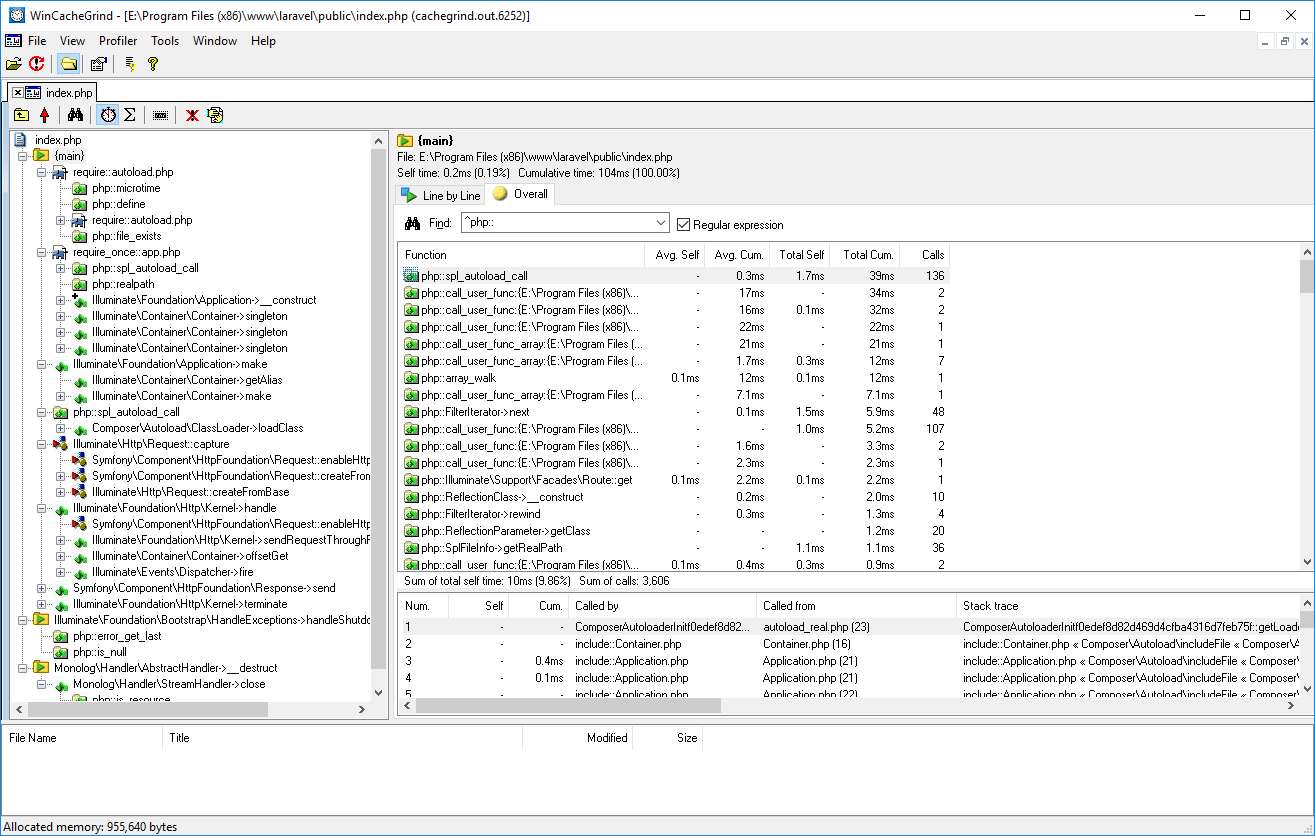Click the index.php document icon in tree
This screenshot has width=1315, height=836.
pos(20,140)
